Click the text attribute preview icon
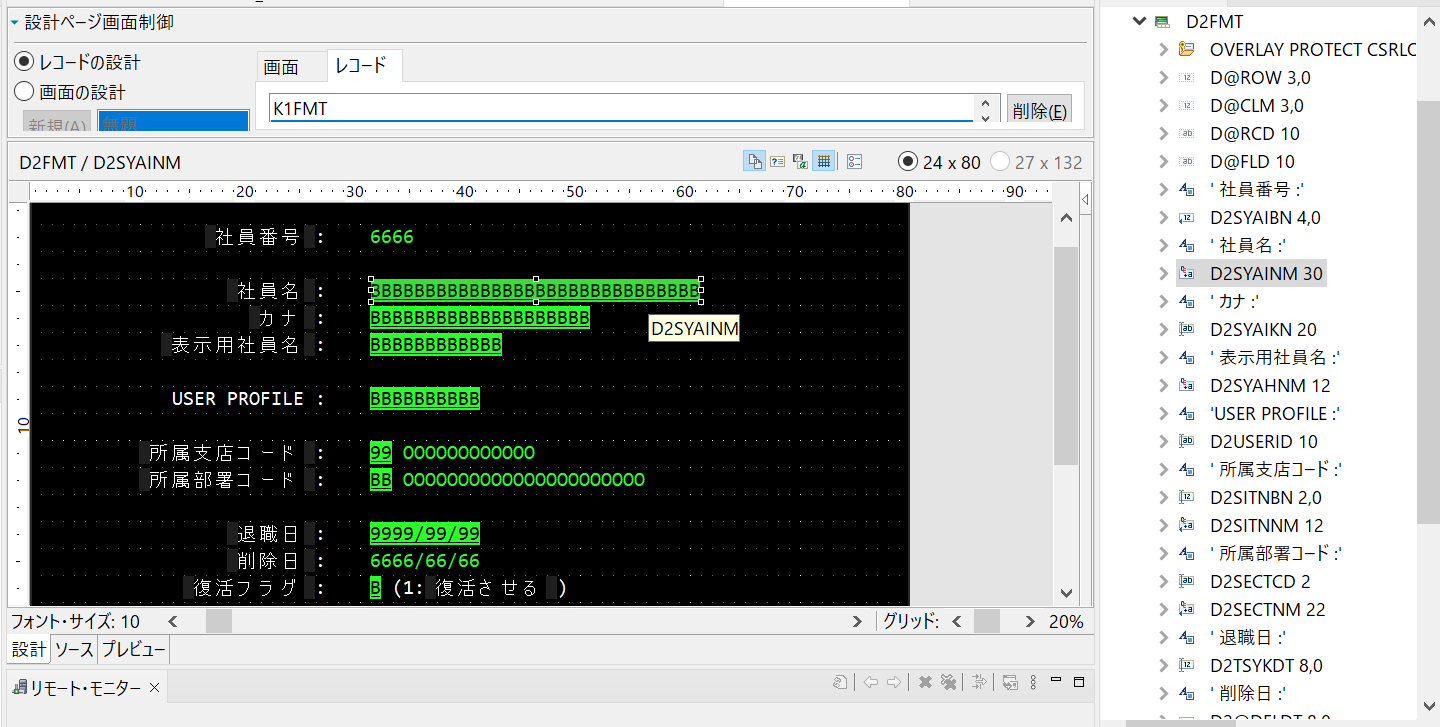Image resolution: width=1440 pixels, height=727 pixels. pyautogui.click(x=800, y=161)
